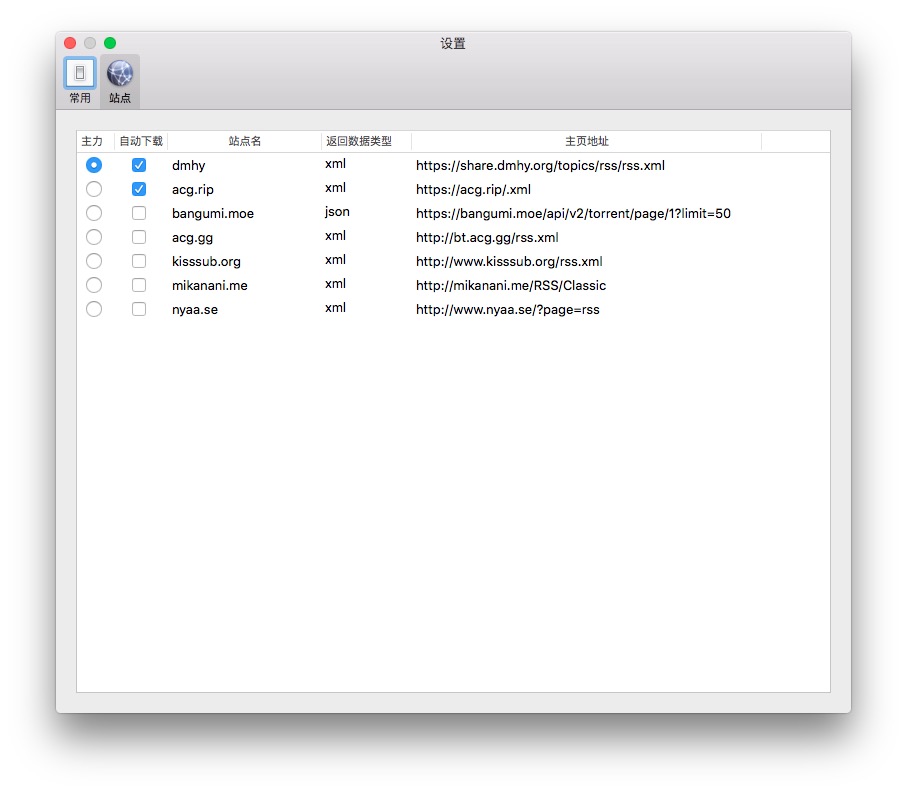The height and width of the screenshot is (793, 907).
Task: Select site name kisssub.org
Action: 206,262
